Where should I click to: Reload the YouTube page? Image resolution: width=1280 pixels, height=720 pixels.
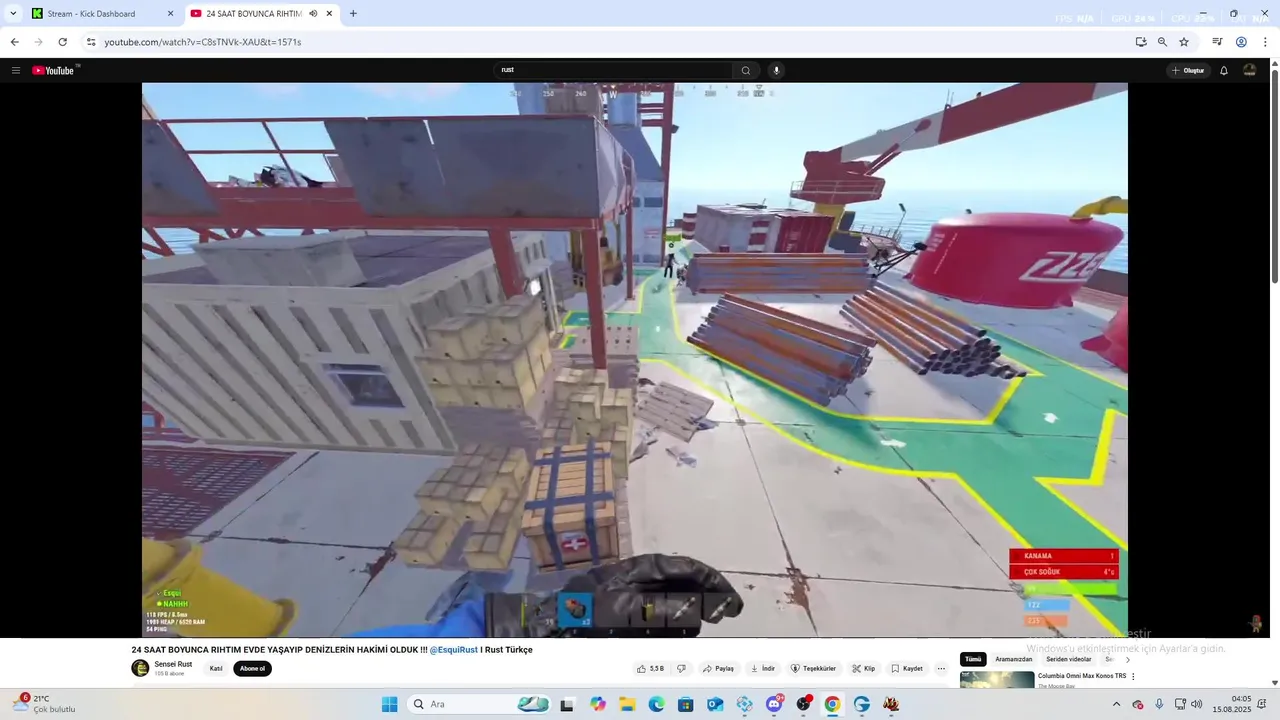point(62,42)
